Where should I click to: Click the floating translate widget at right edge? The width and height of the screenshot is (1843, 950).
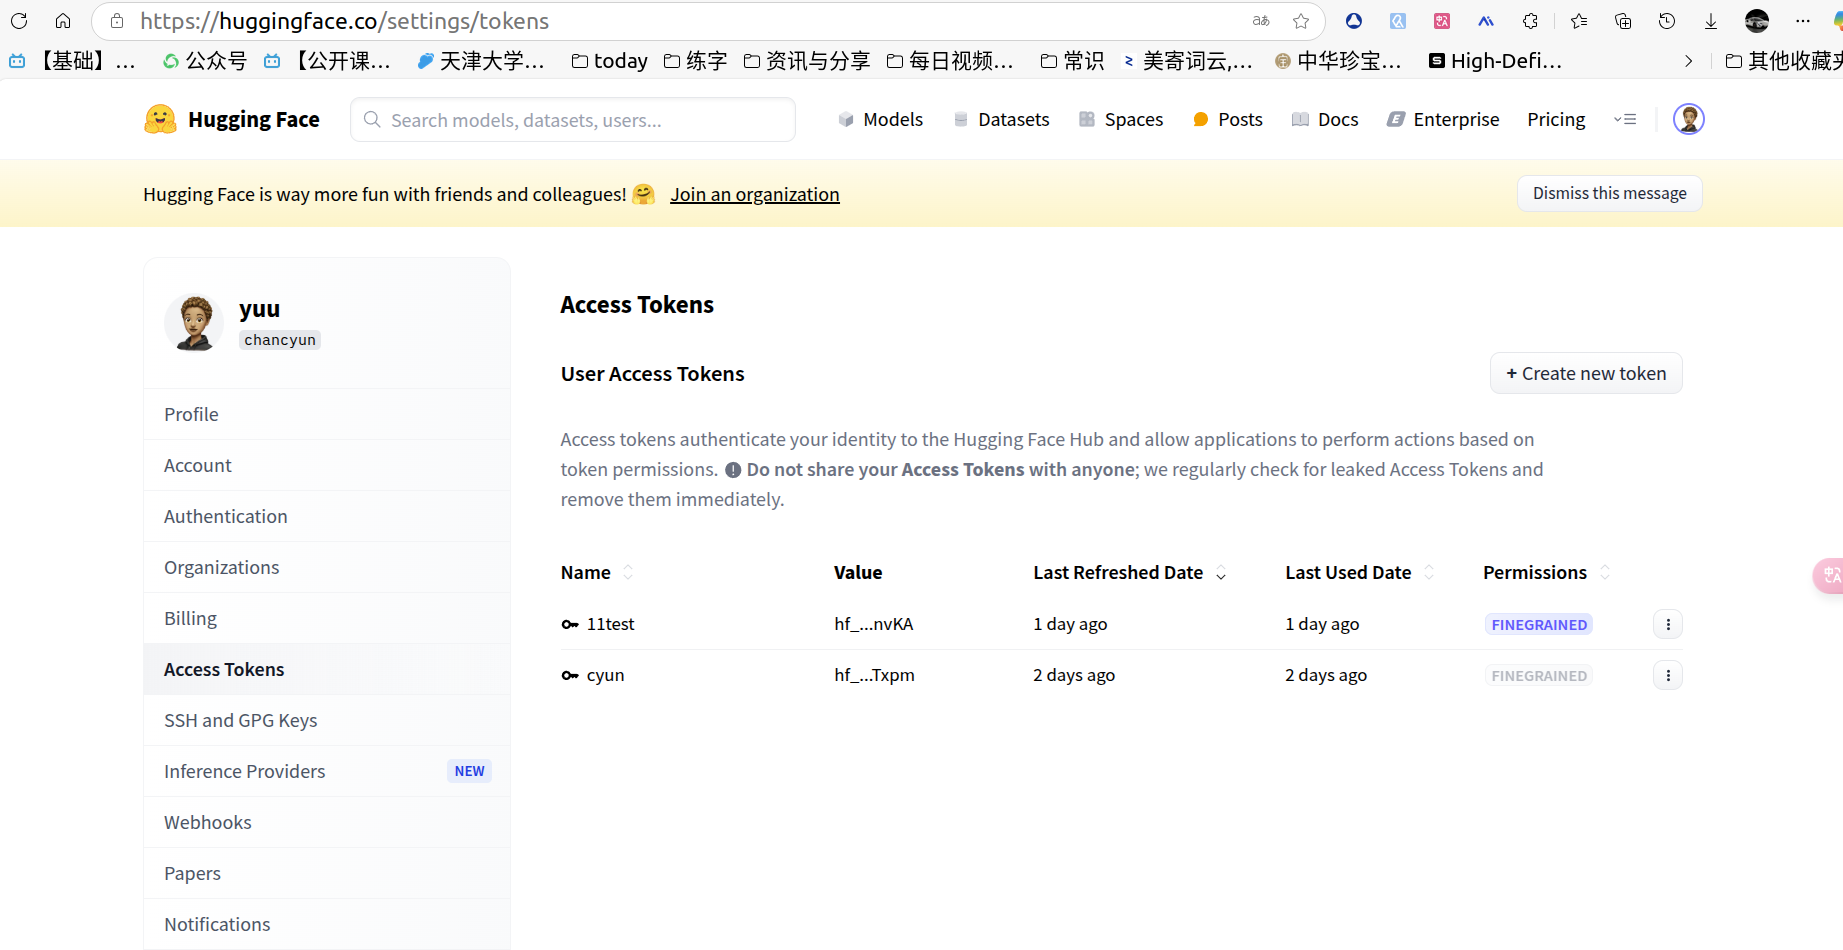coord(1830,575)
